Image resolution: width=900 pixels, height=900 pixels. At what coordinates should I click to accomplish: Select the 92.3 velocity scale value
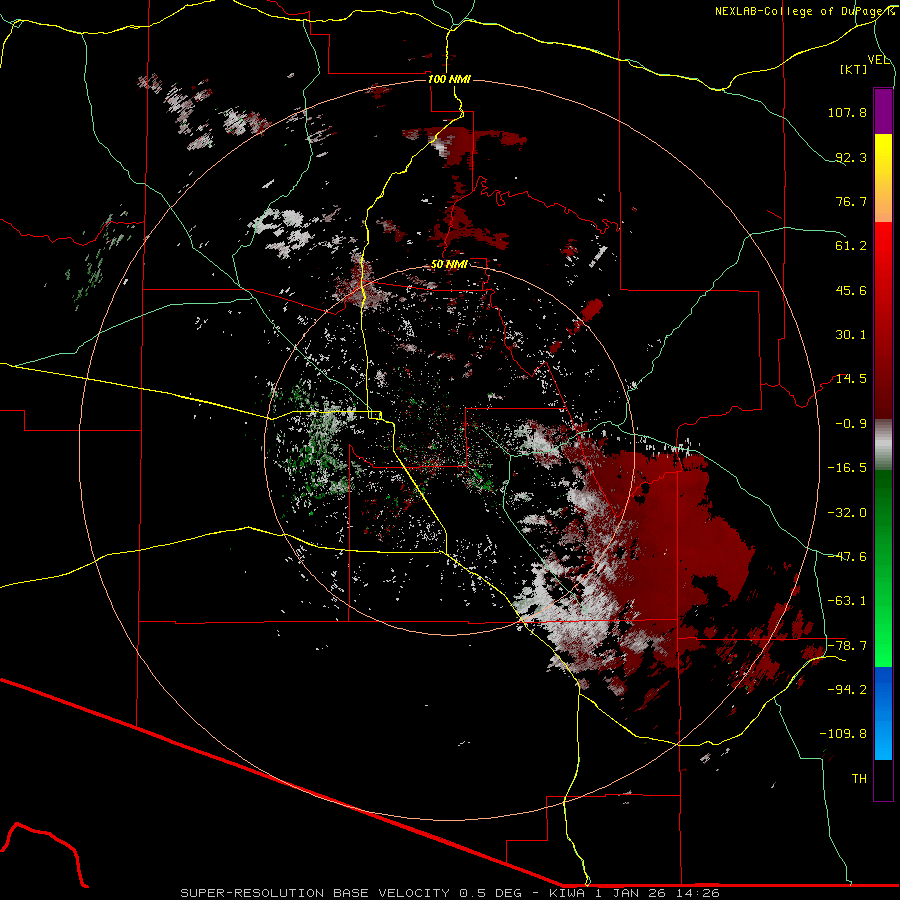851,157
